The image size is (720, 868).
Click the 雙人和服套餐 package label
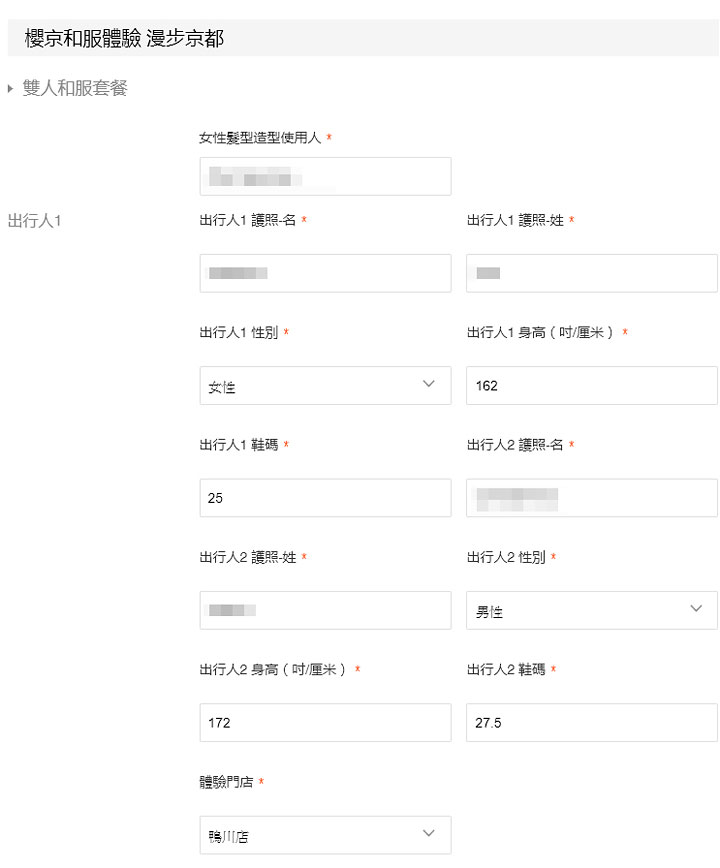pyautogui.click(x=75, y=88)
